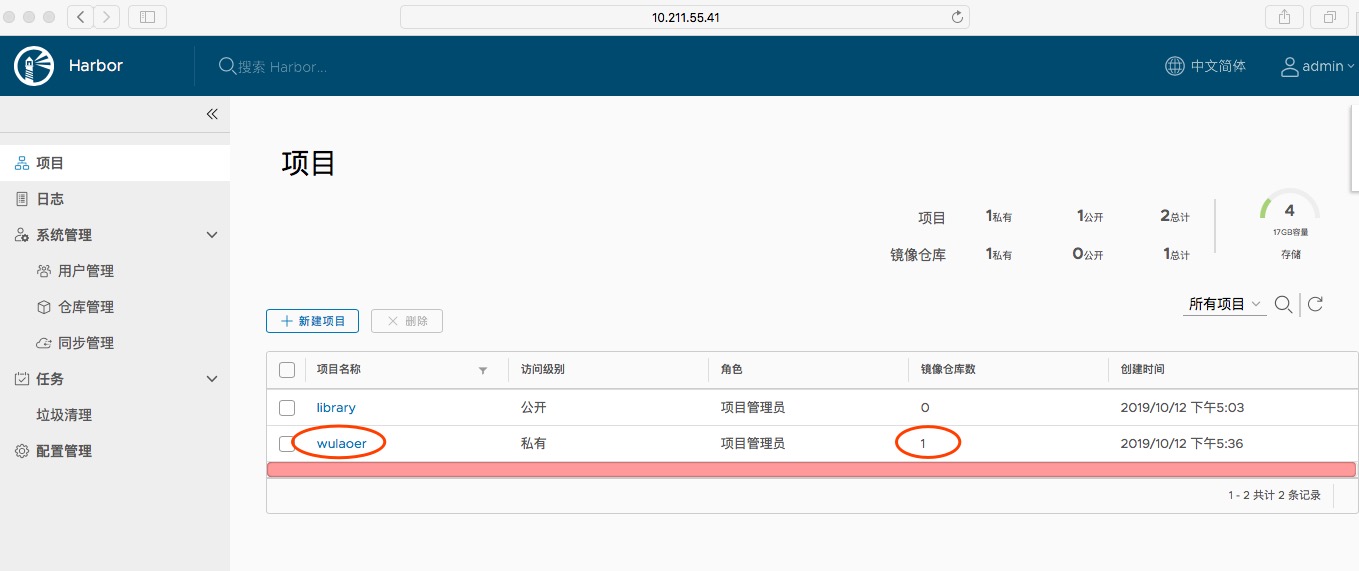The image size is (1359, 571).
Task: Open the 中文简体 language dropdown
Action: (1206, 66)
